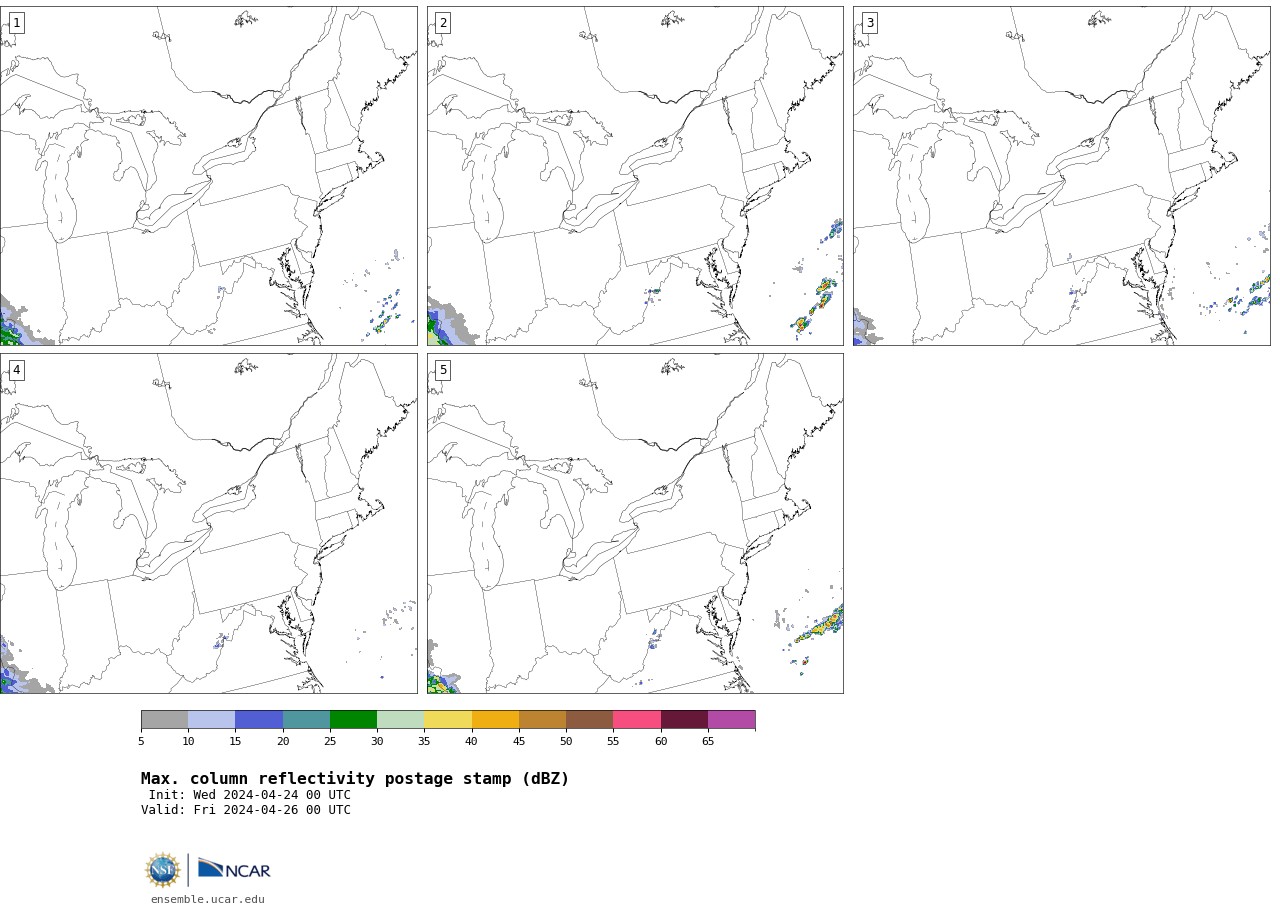Click the Max. column reflectivity title
1280x910 pixels.
point(355,779)
